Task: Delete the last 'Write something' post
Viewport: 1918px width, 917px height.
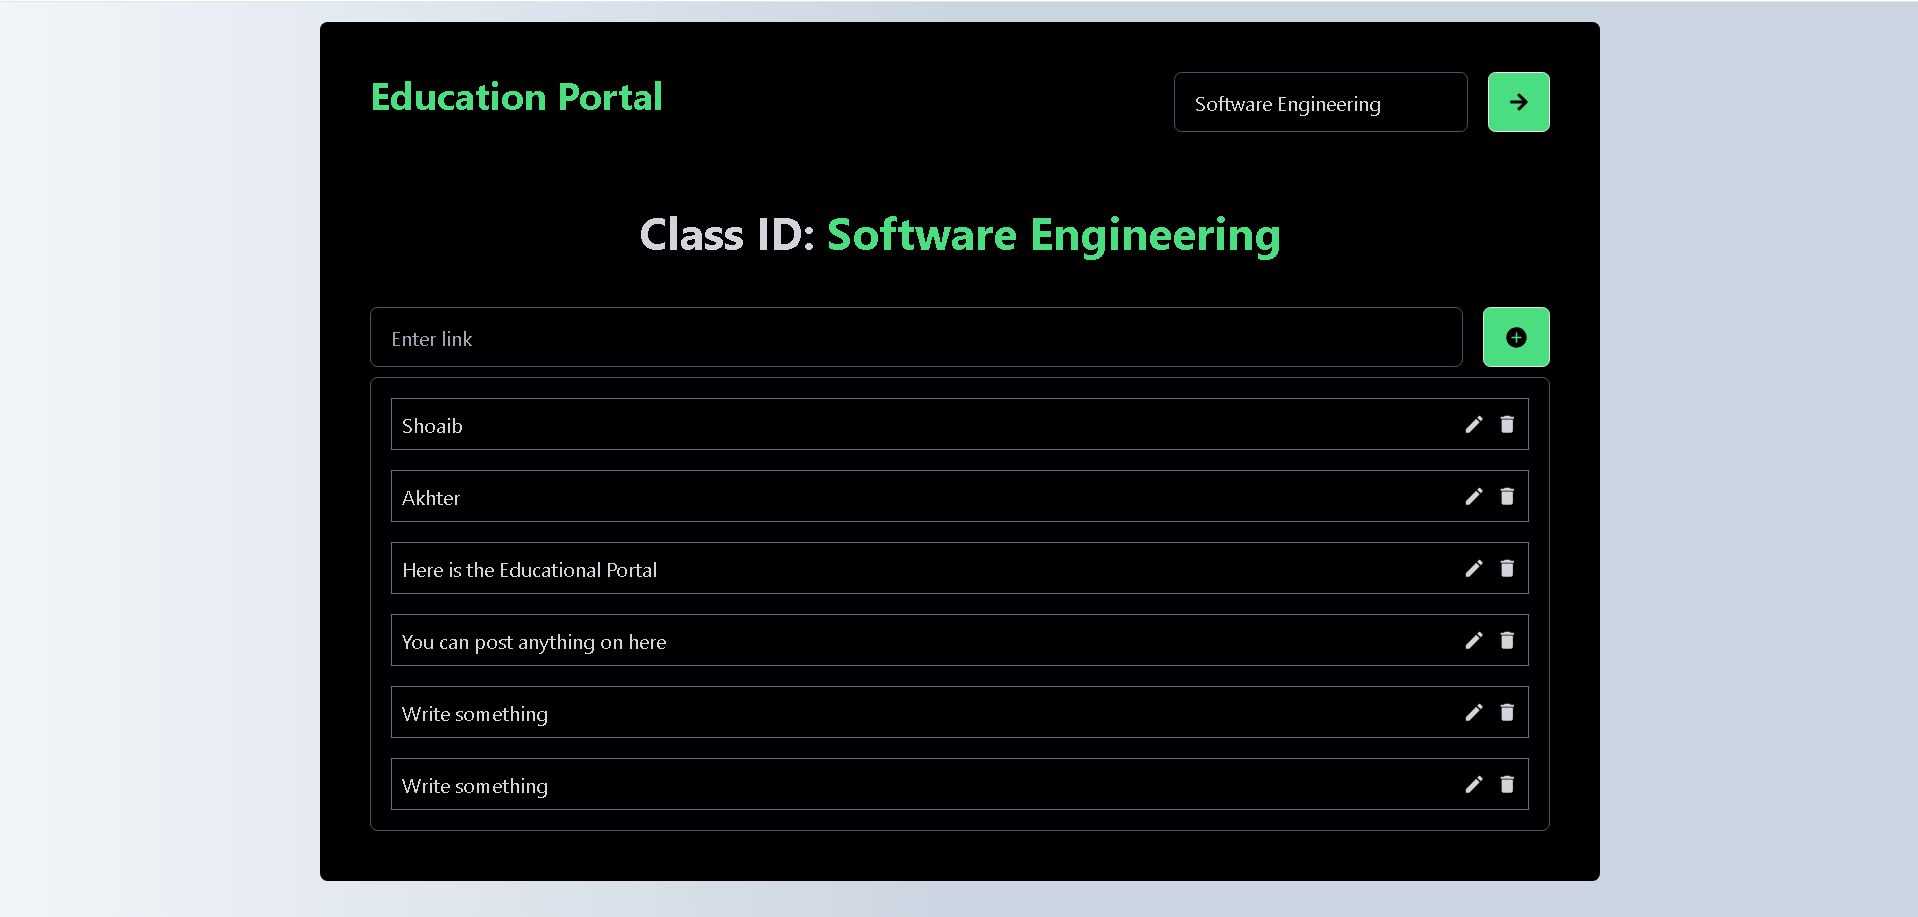Action: 1507,784
